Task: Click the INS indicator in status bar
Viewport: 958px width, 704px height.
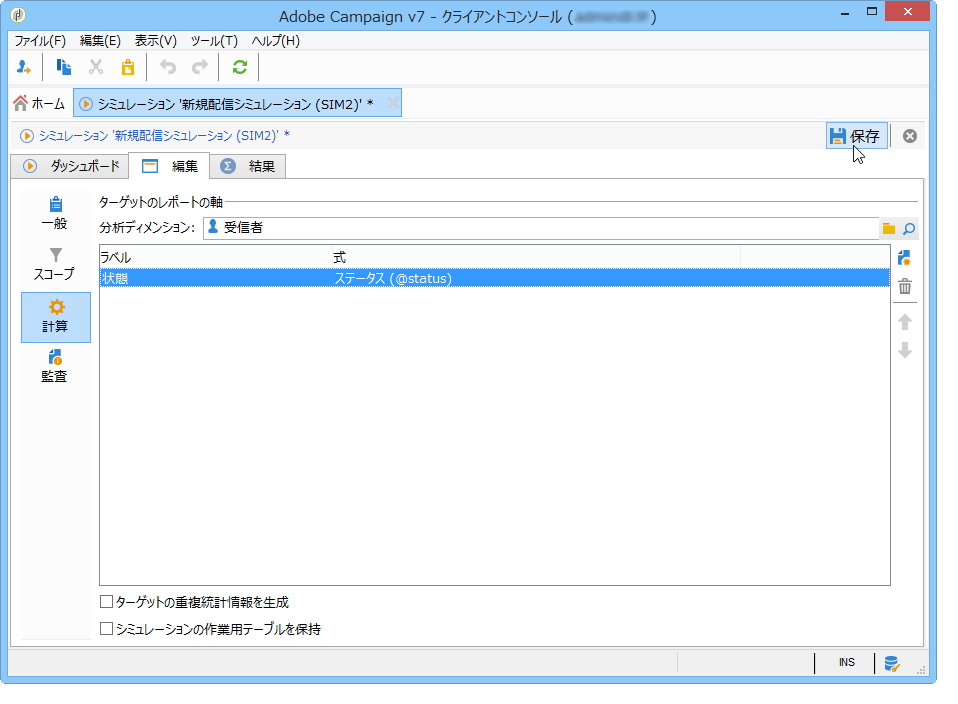Action: click(846, 663)
